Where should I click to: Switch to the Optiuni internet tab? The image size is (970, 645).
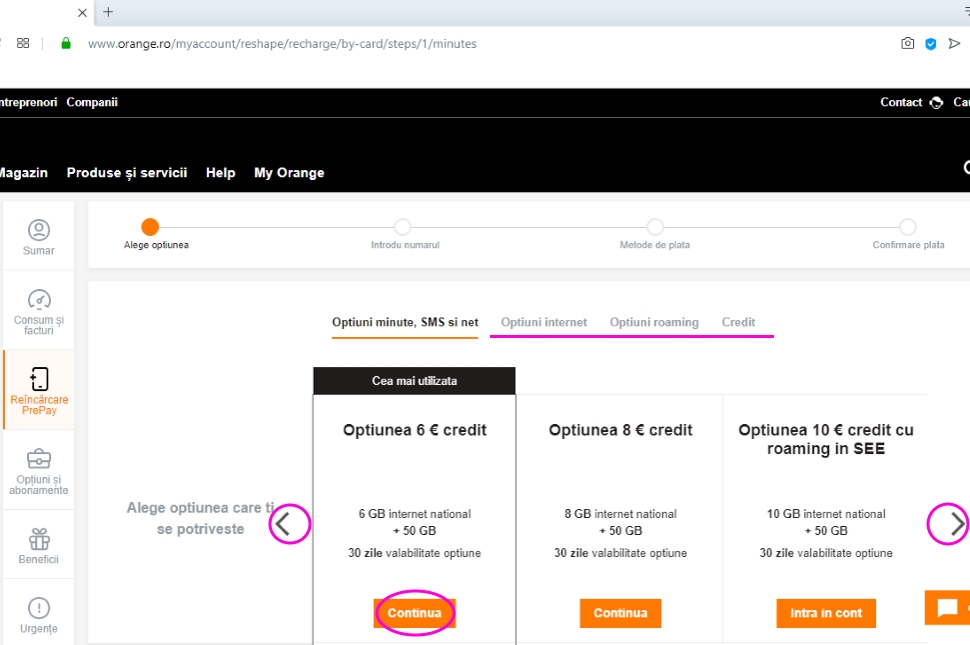pos(544,322)
